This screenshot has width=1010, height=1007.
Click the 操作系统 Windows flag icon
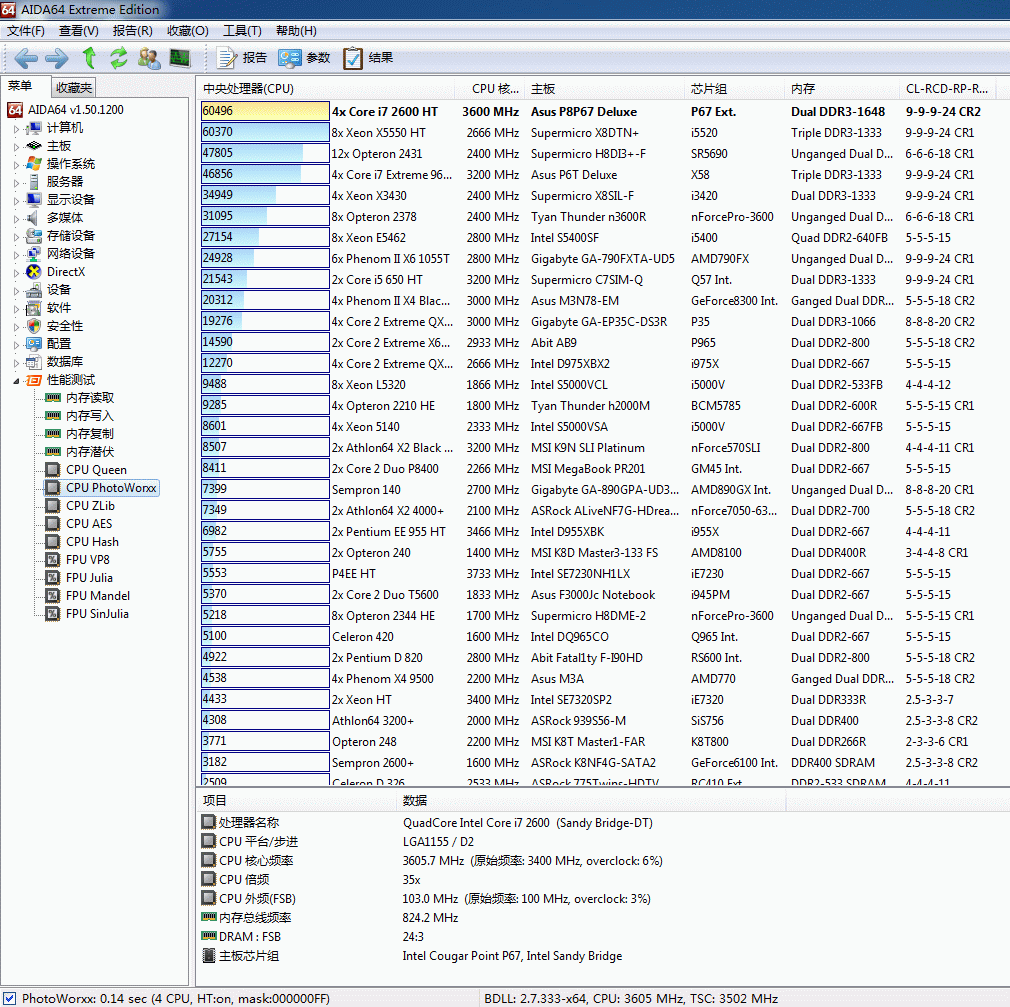34,164
